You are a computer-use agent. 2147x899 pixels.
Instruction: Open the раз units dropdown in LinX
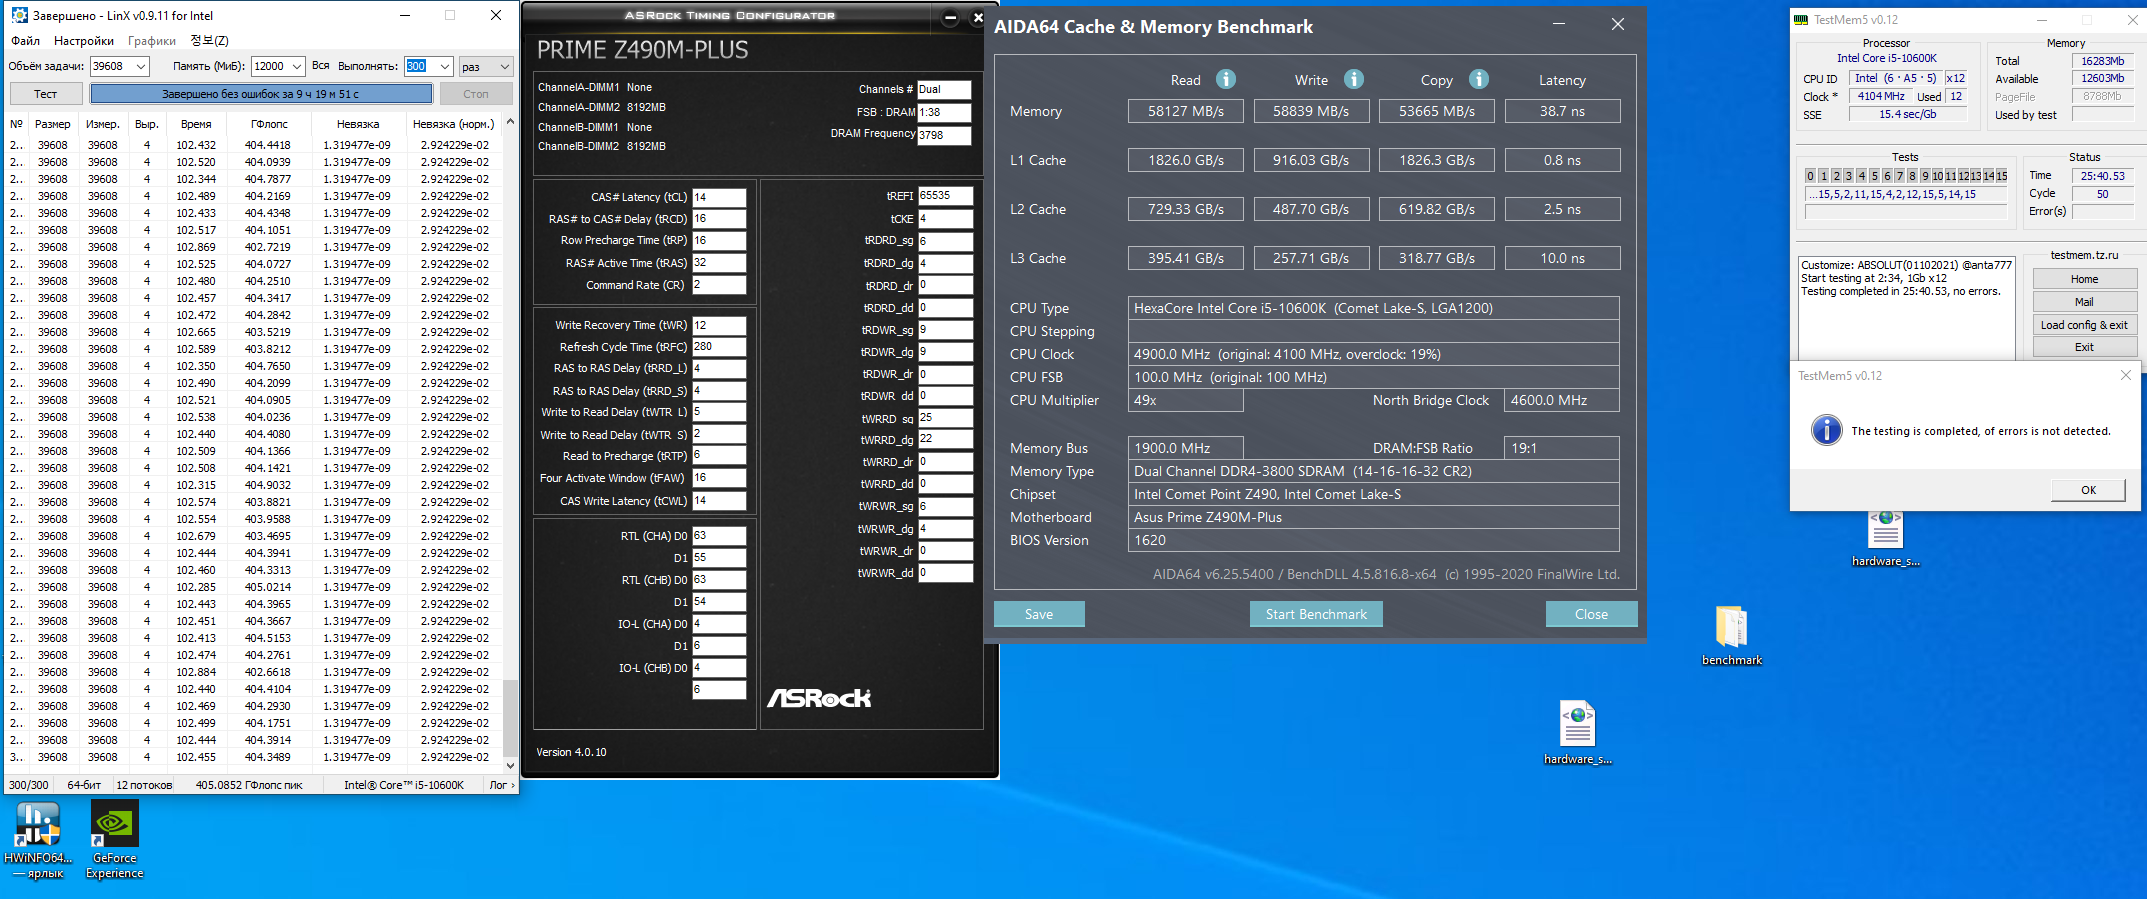pos(486,67)
